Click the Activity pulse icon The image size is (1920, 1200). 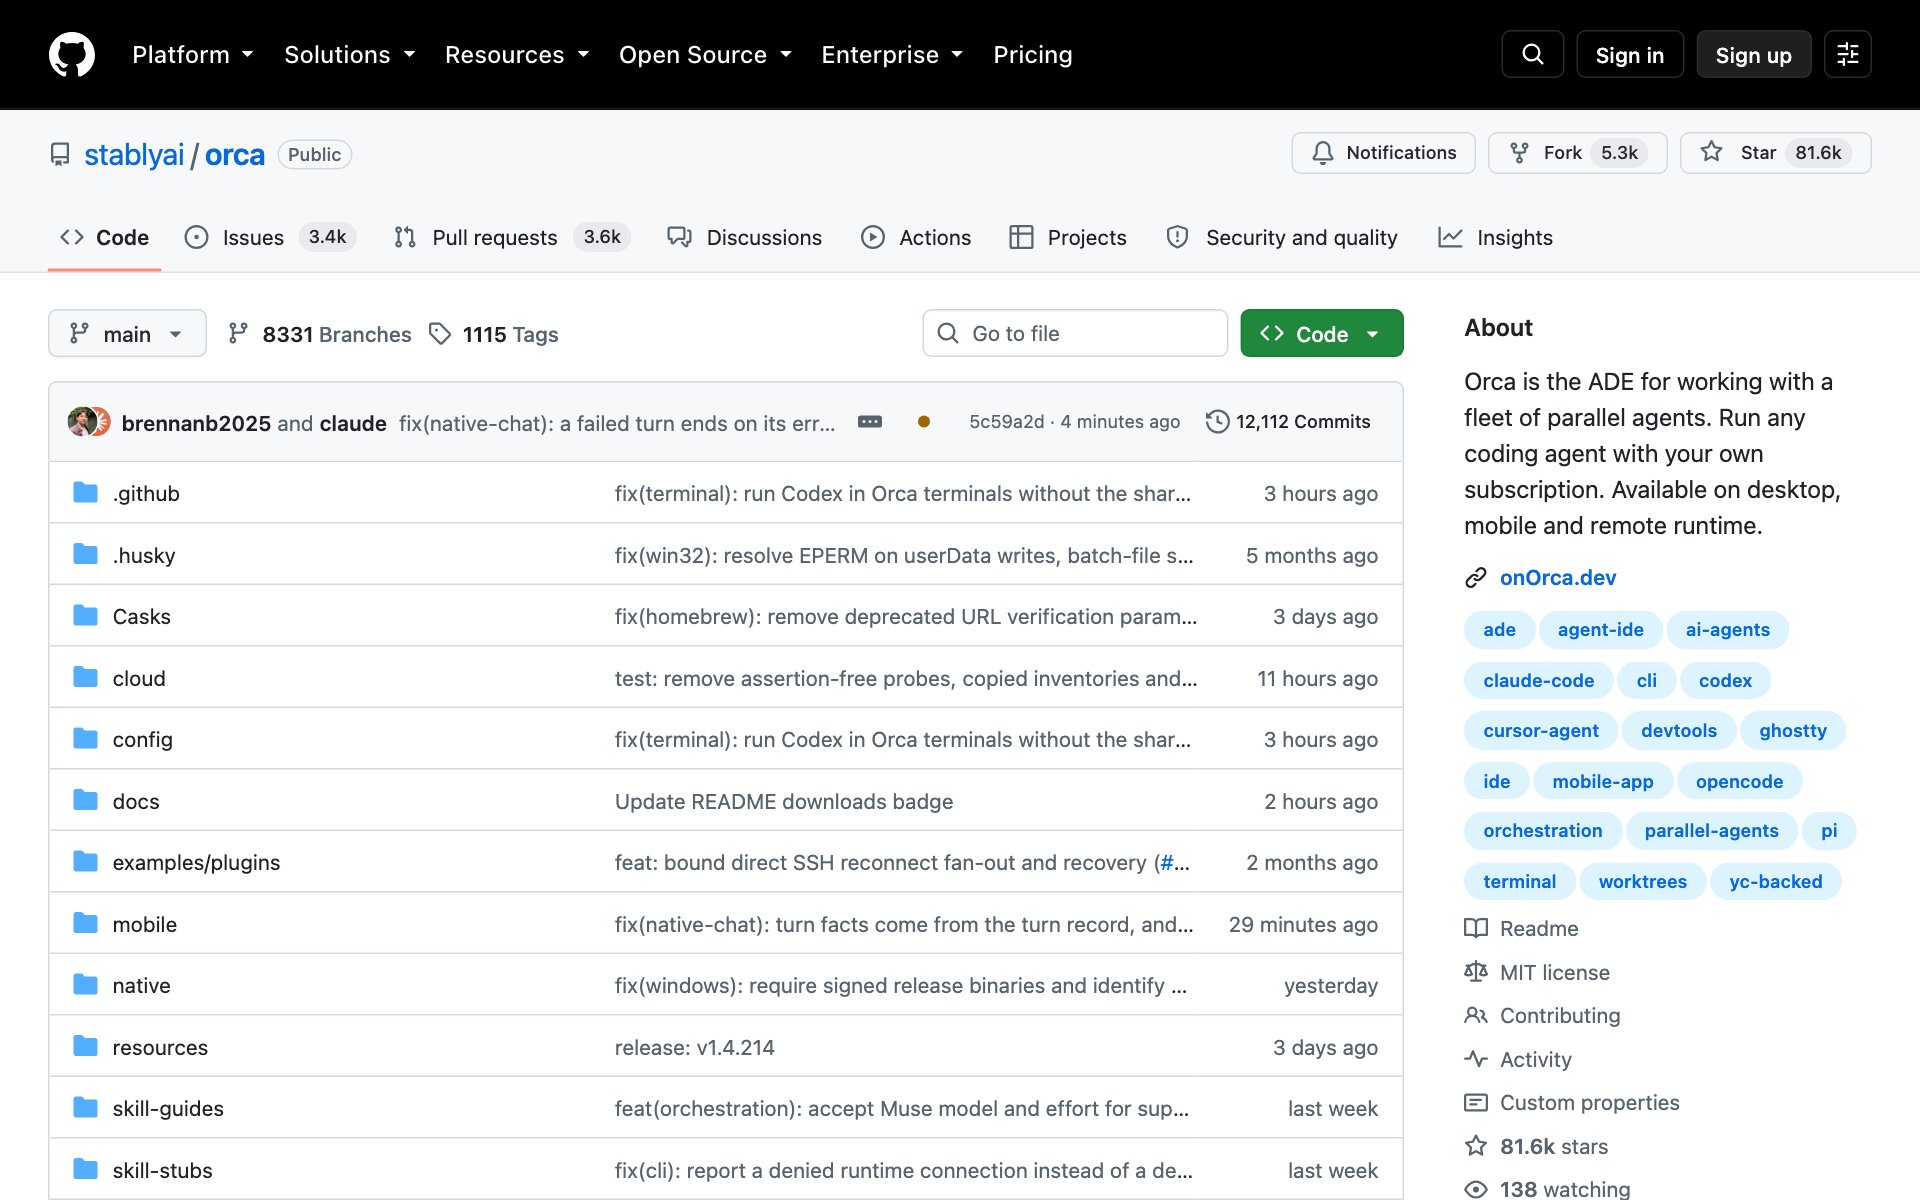click(x=1476, y=1059)
